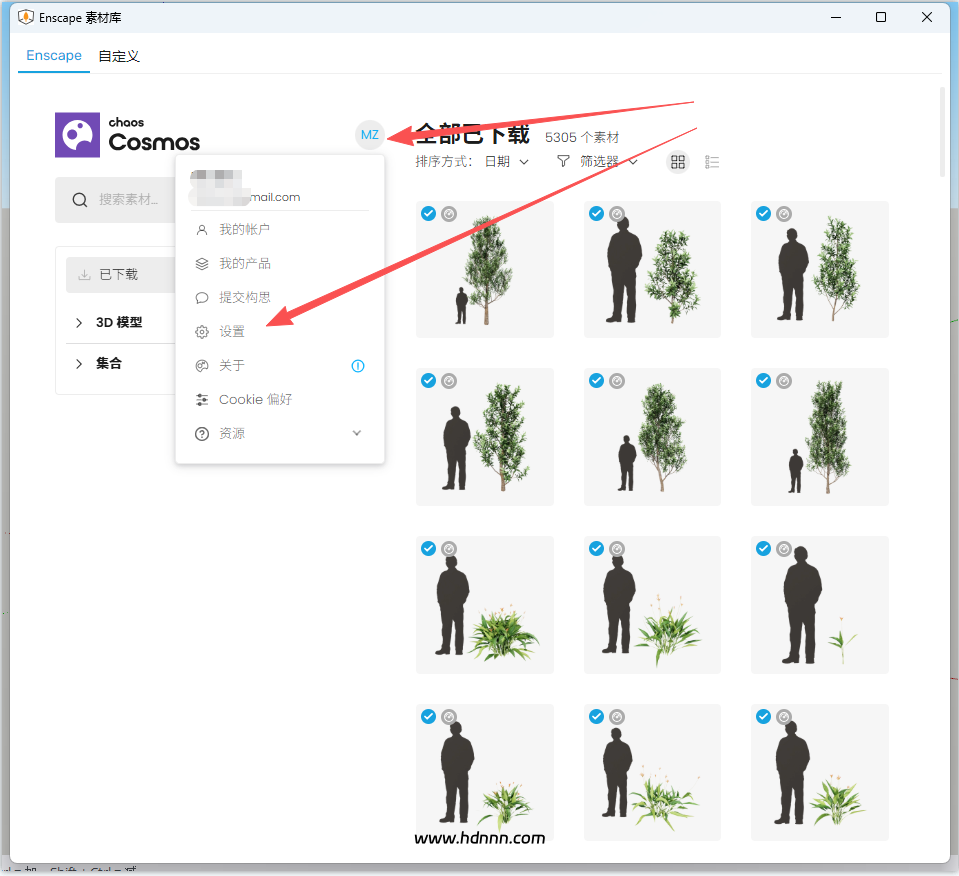The image size is (959, 876).
Task: Click the MZ user avatar icon
Action: pos(370,135)
